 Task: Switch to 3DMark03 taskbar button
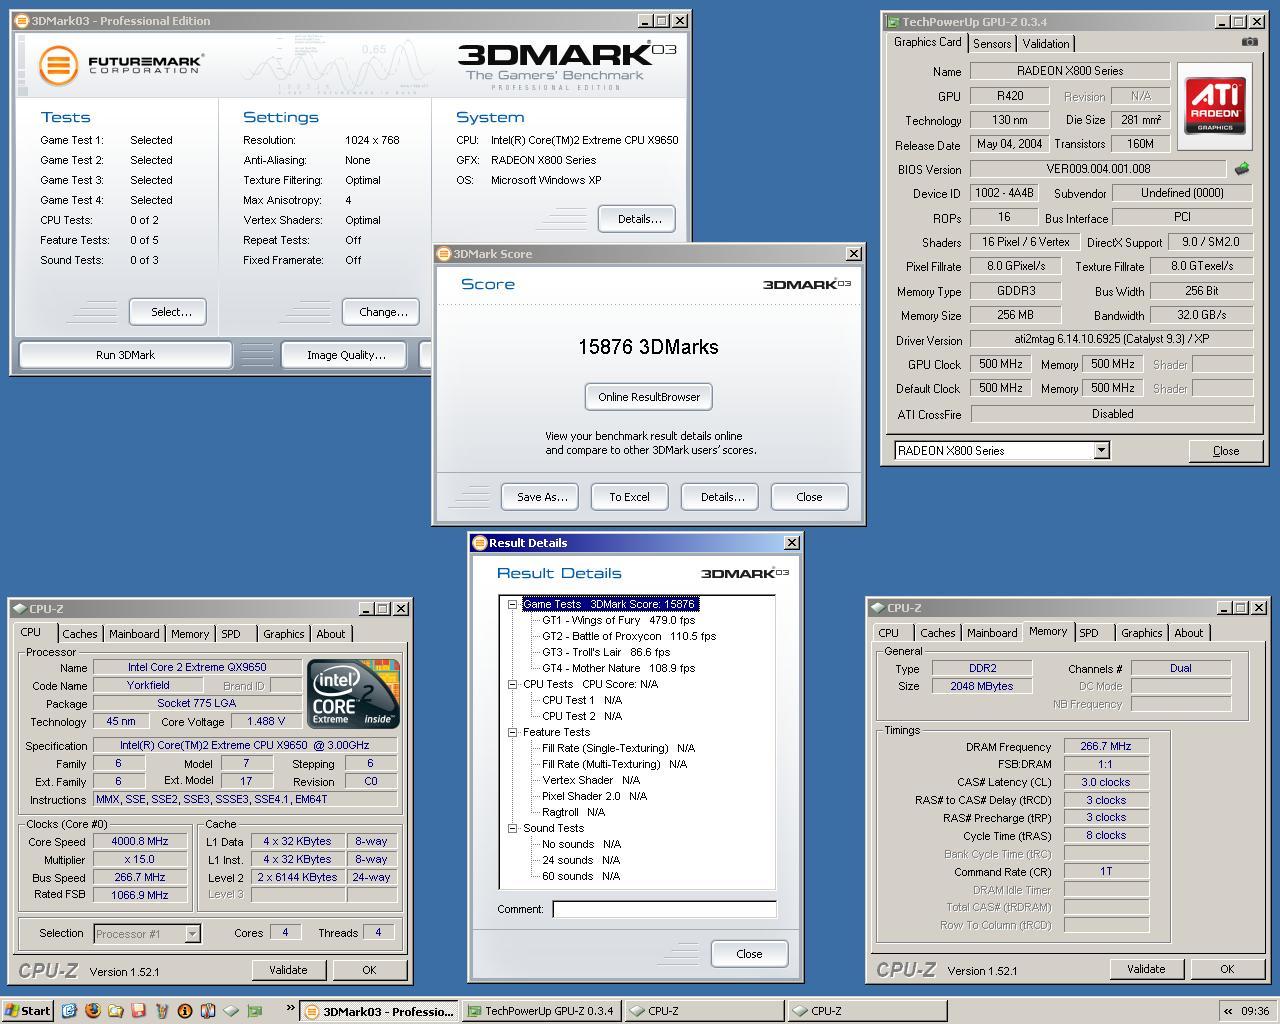[x=380, y=1011]
